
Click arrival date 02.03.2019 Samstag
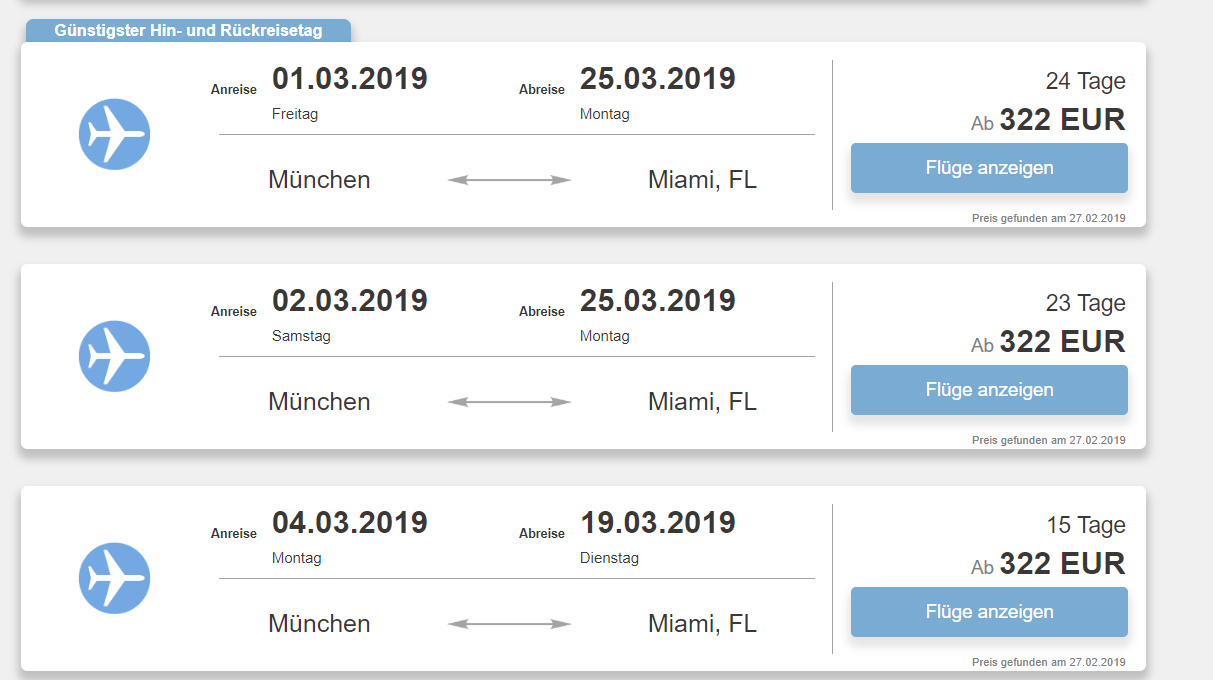point(349,301)
